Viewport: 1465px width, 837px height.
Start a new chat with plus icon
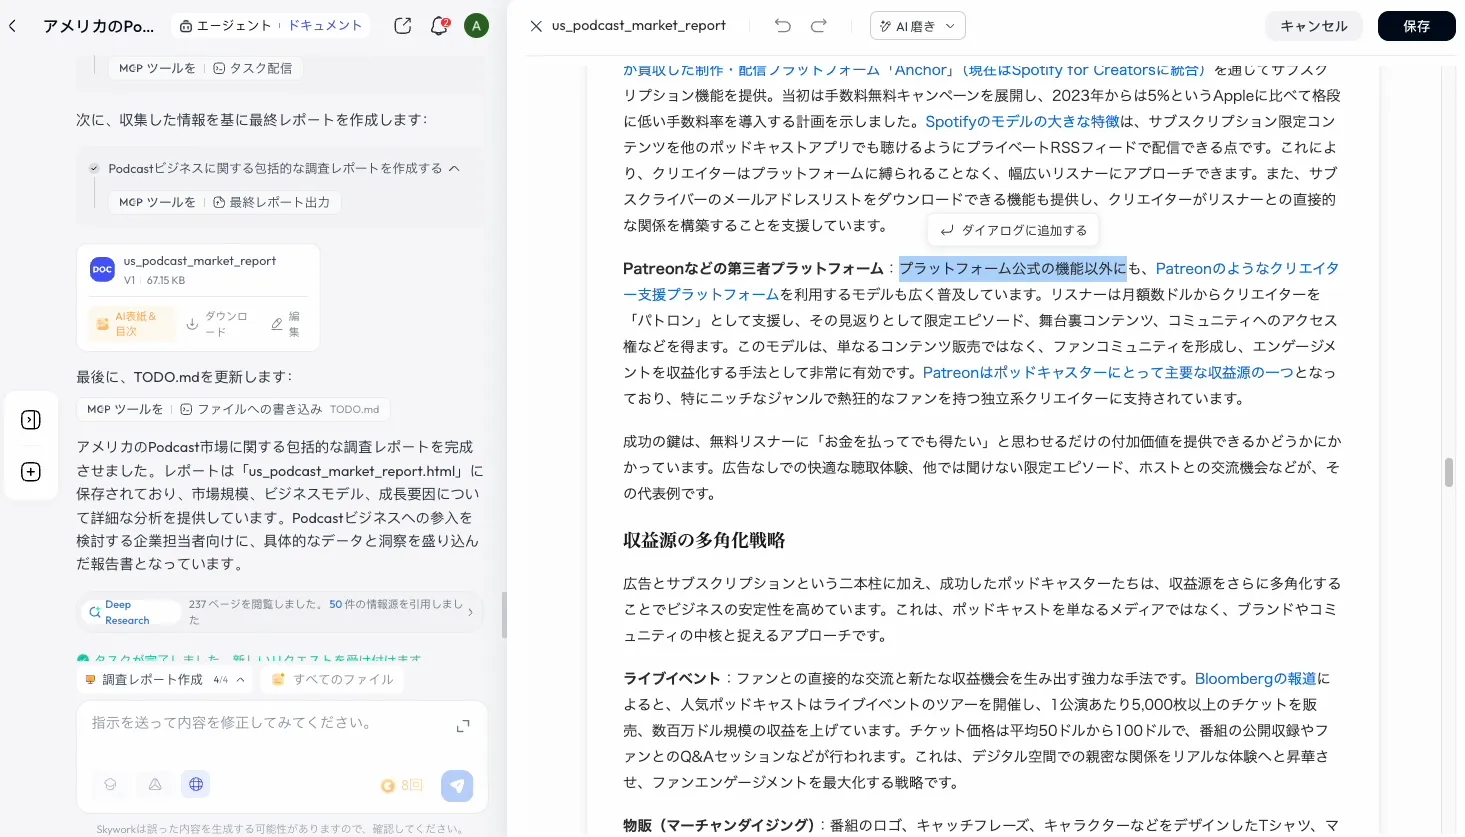[x=31, y=472]
